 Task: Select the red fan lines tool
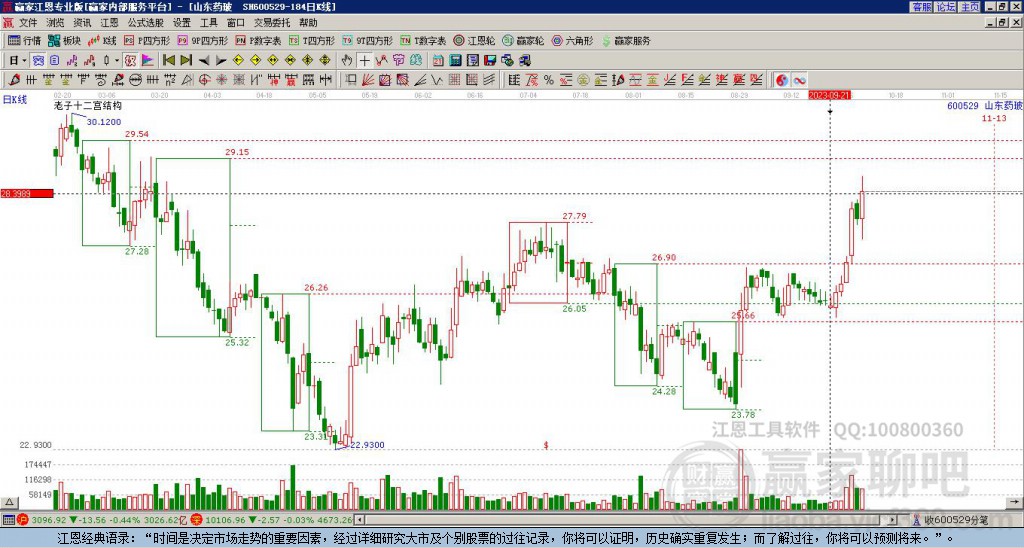368,80
